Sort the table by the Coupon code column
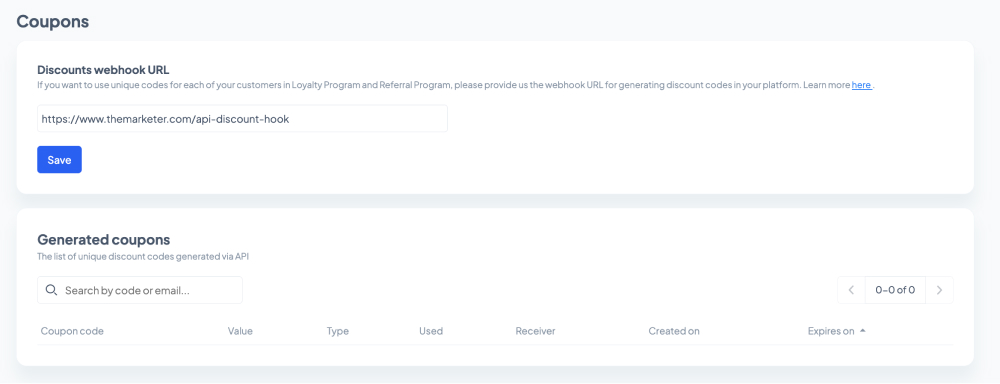 pyautogui.click(x=72, y=331)
